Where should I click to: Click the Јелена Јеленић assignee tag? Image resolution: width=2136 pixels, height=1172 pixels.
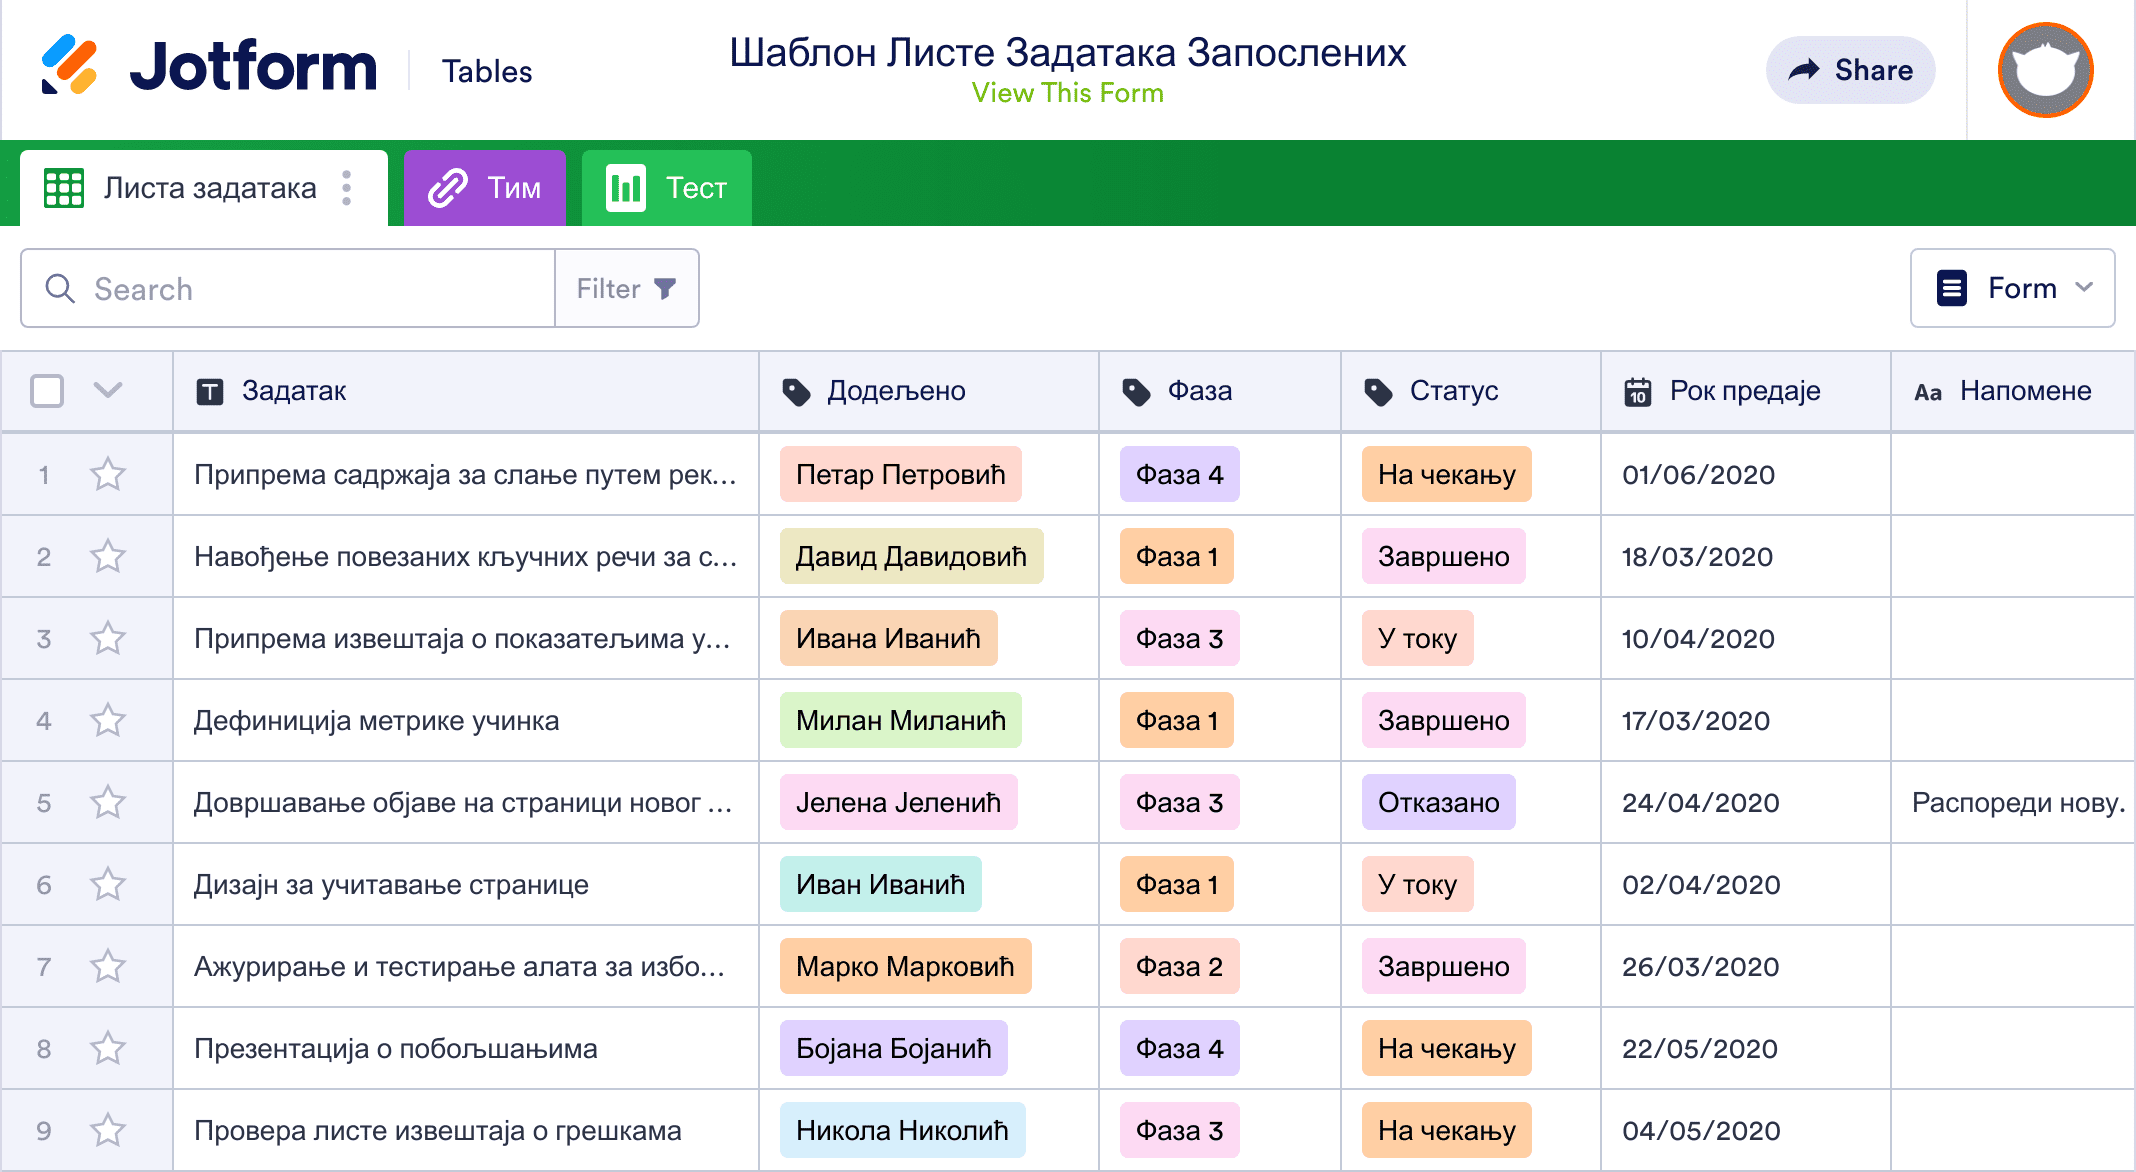(898, 802)
